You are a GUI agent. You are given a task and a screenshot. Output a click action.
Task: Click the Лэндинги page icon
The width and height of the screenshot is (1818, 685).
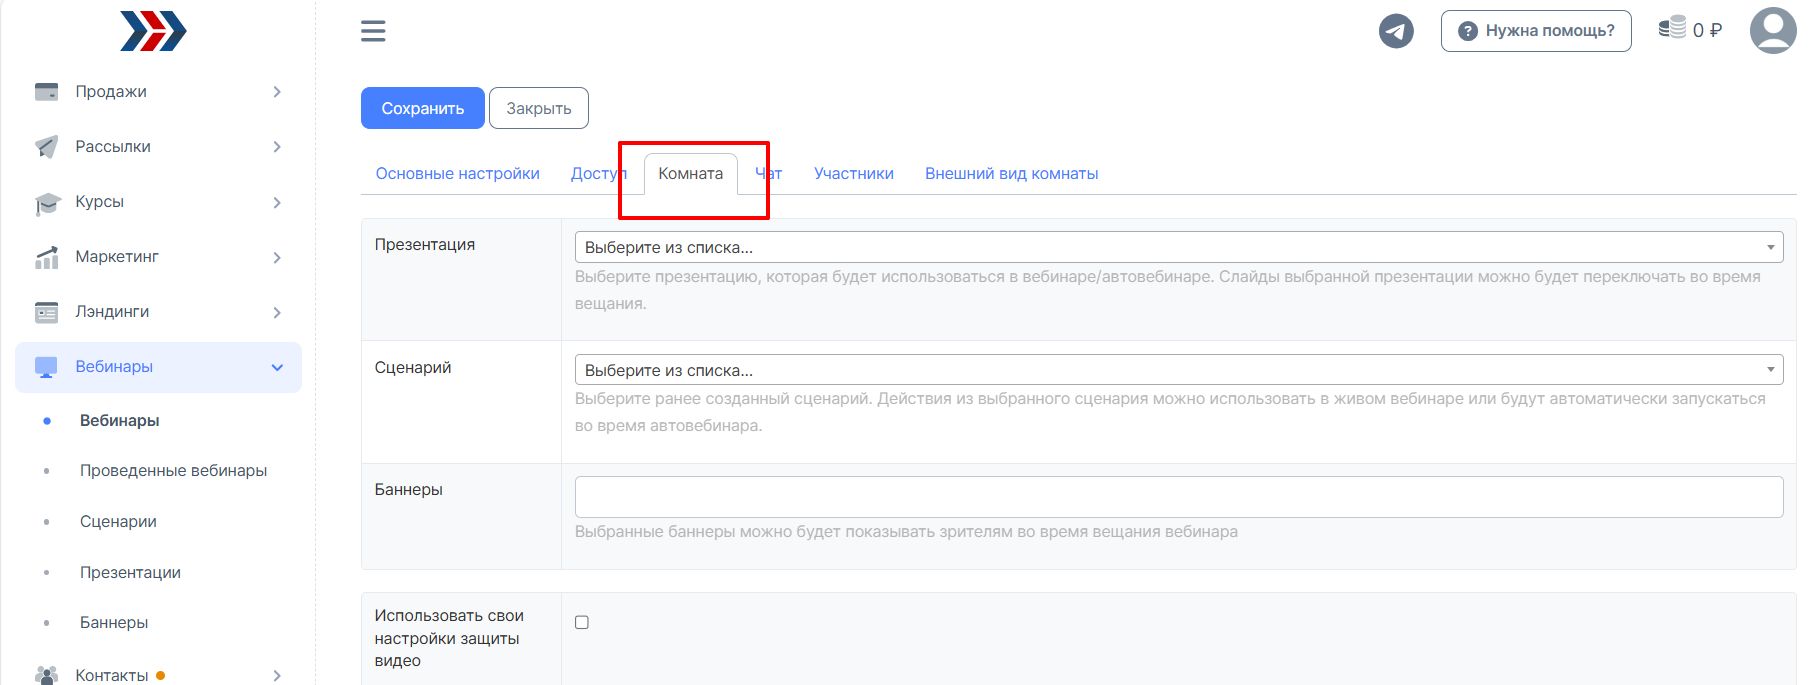click(46, 313)
